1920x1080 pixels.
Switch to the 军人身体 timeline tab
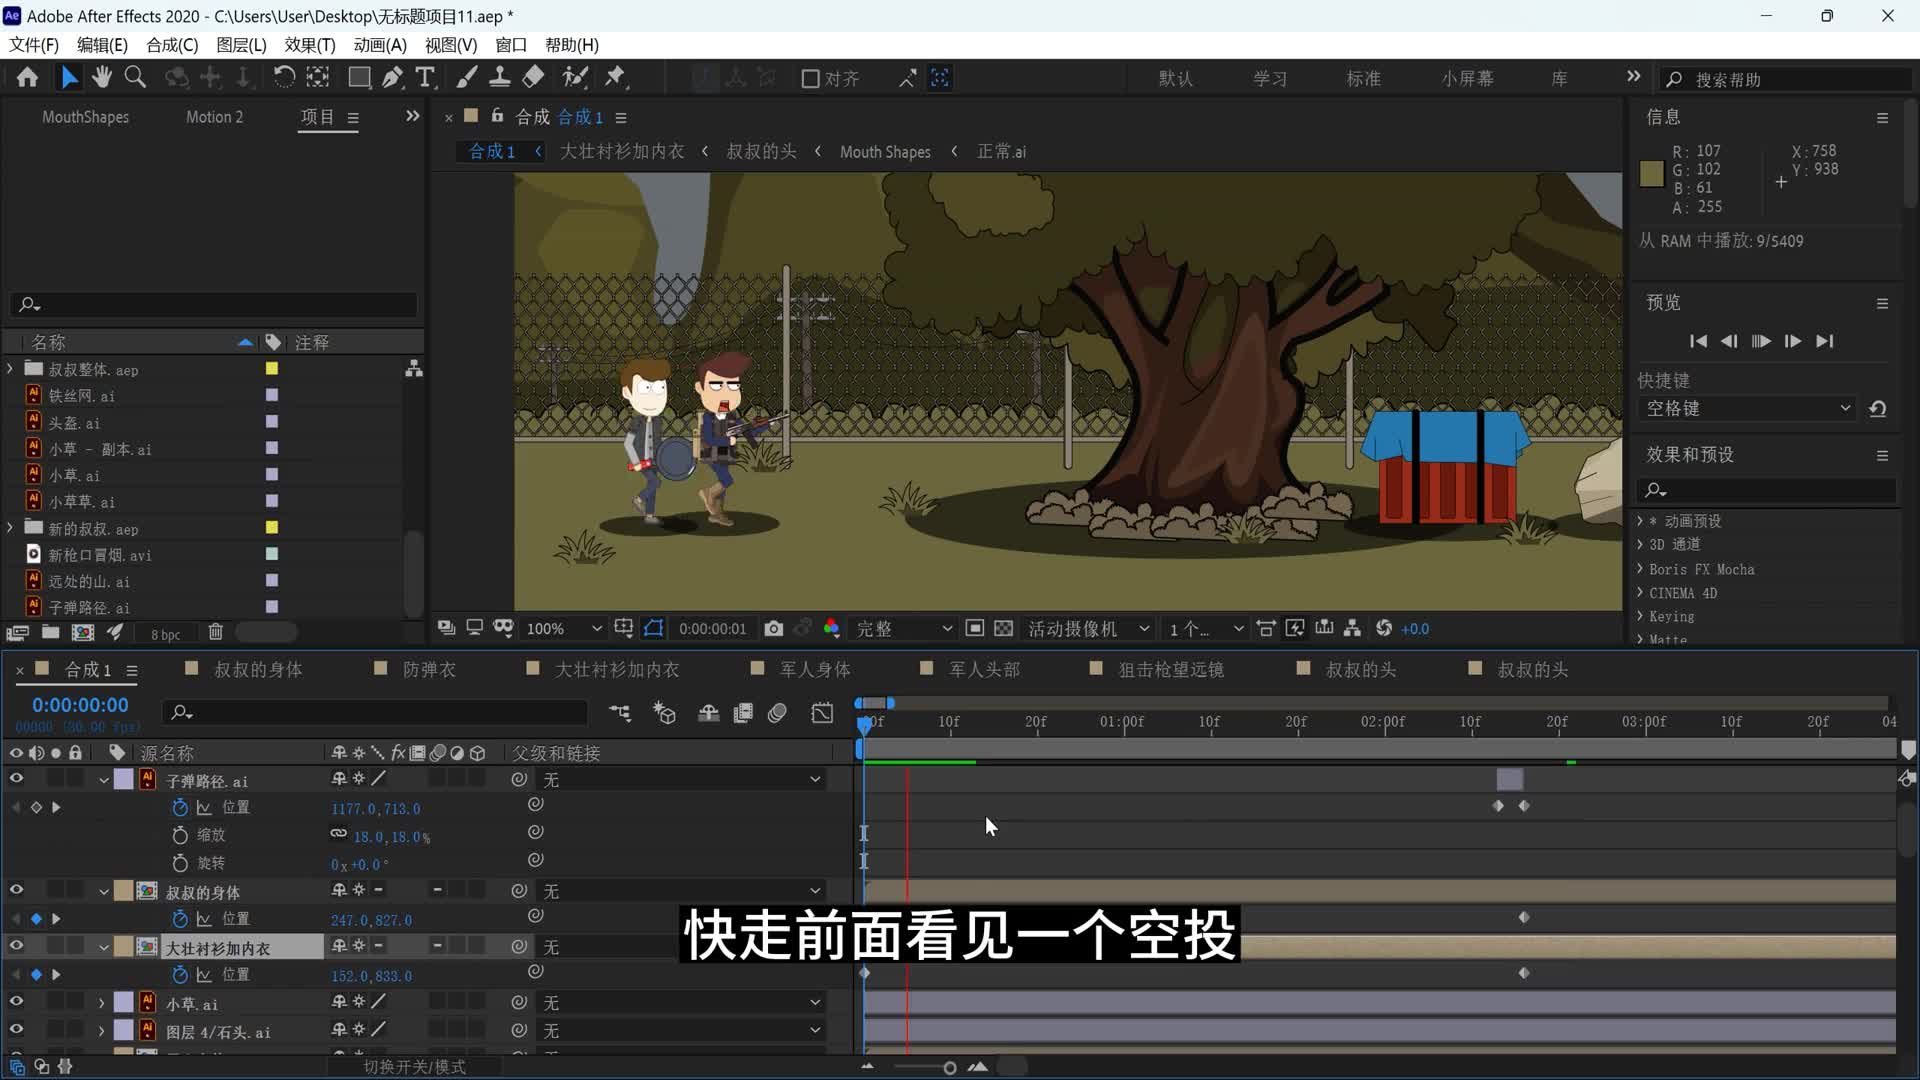tap(815, 669)
